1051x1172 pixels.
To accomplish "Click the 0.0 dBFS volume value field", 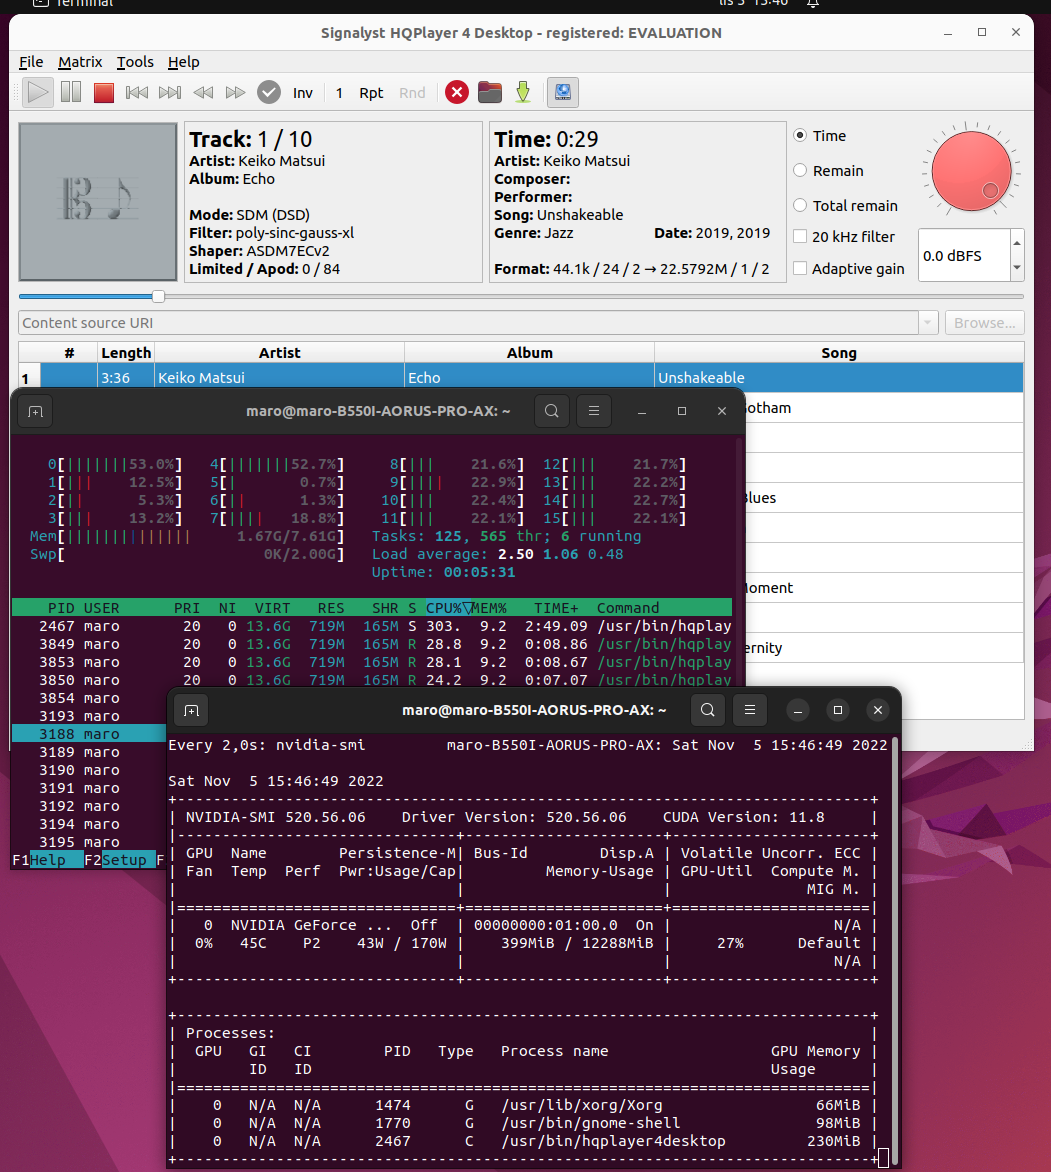I will [964, 256].
